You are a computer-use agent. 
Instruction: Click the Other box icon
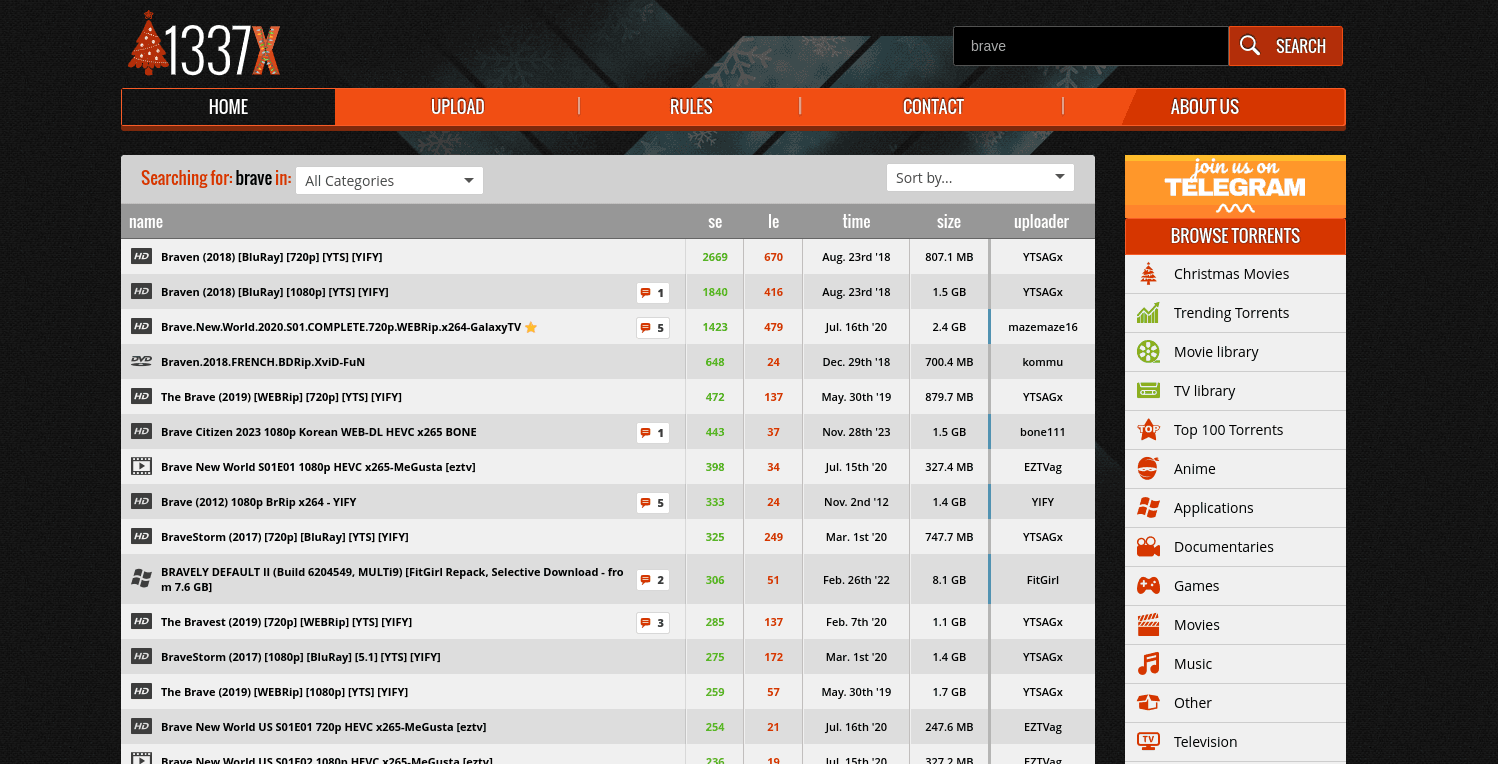tap(1148, 703)
